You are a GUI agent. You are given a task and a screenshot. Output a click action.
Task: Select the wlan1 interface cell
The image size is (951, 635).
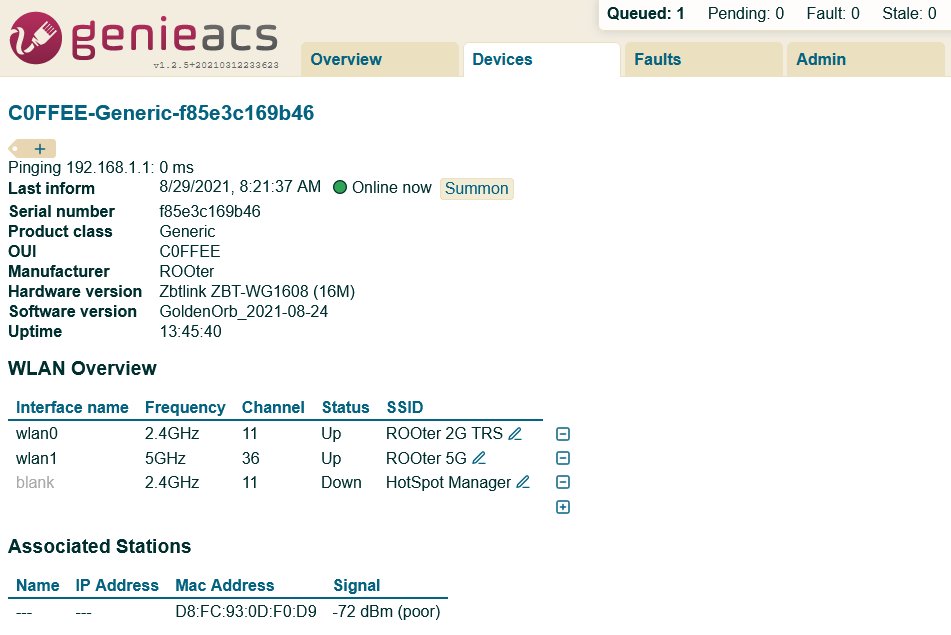pos(36,458)
